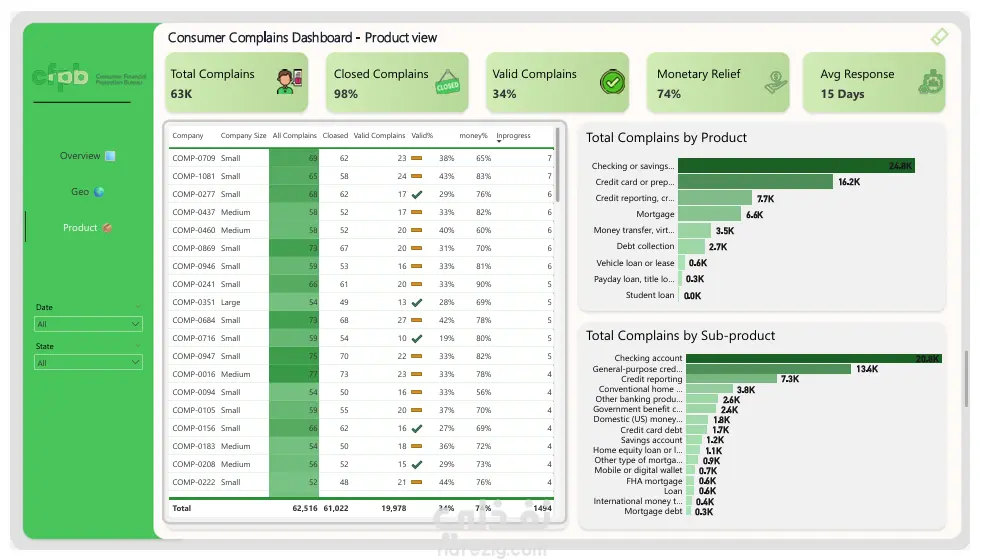Screen dimensions: 983x560
Task: Open the Date dropdown
Action: tap(88, 324)
